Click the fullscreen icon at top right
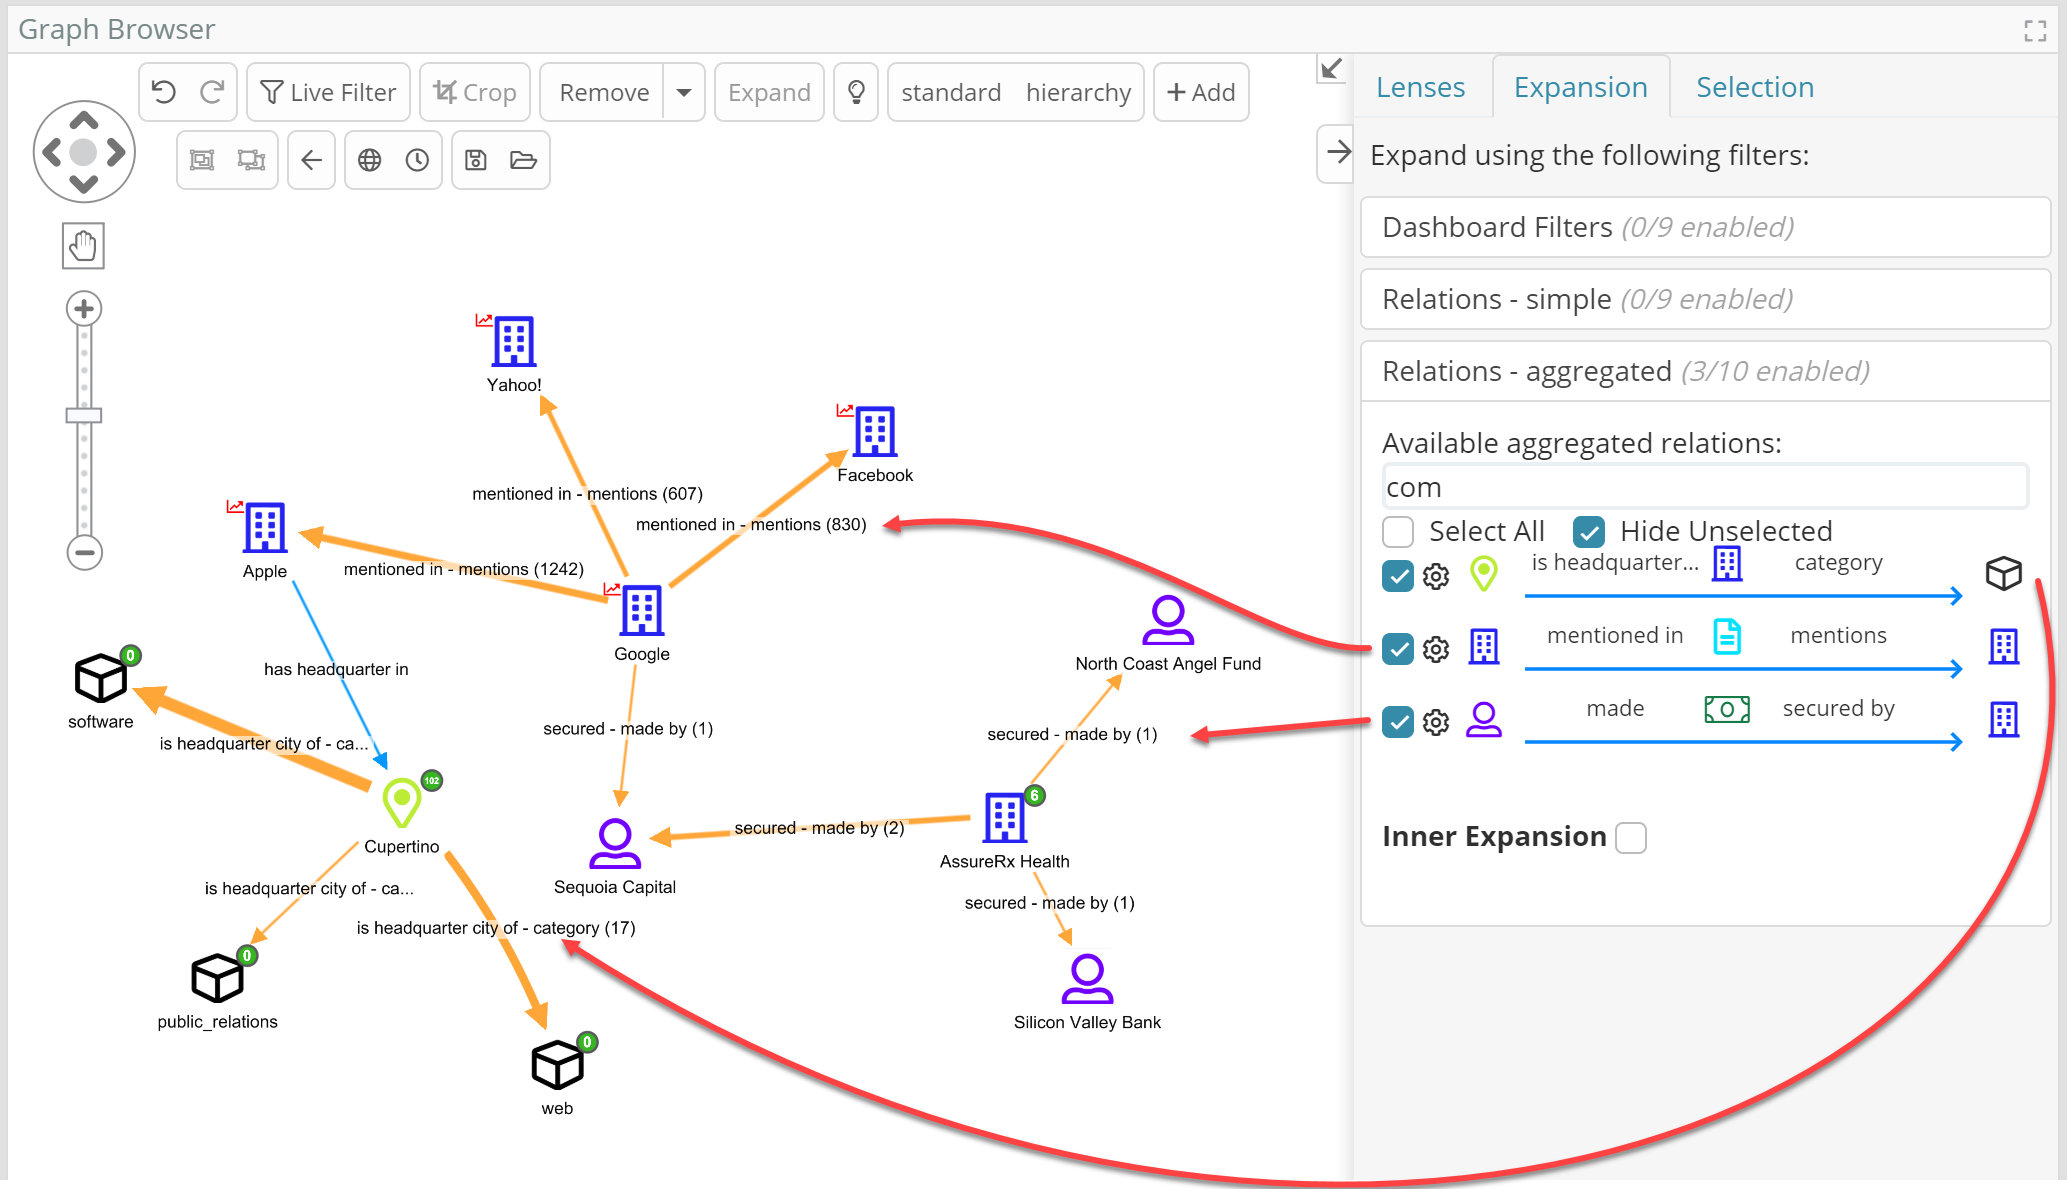The image size is (2067, 1189). pos(2035,31)
